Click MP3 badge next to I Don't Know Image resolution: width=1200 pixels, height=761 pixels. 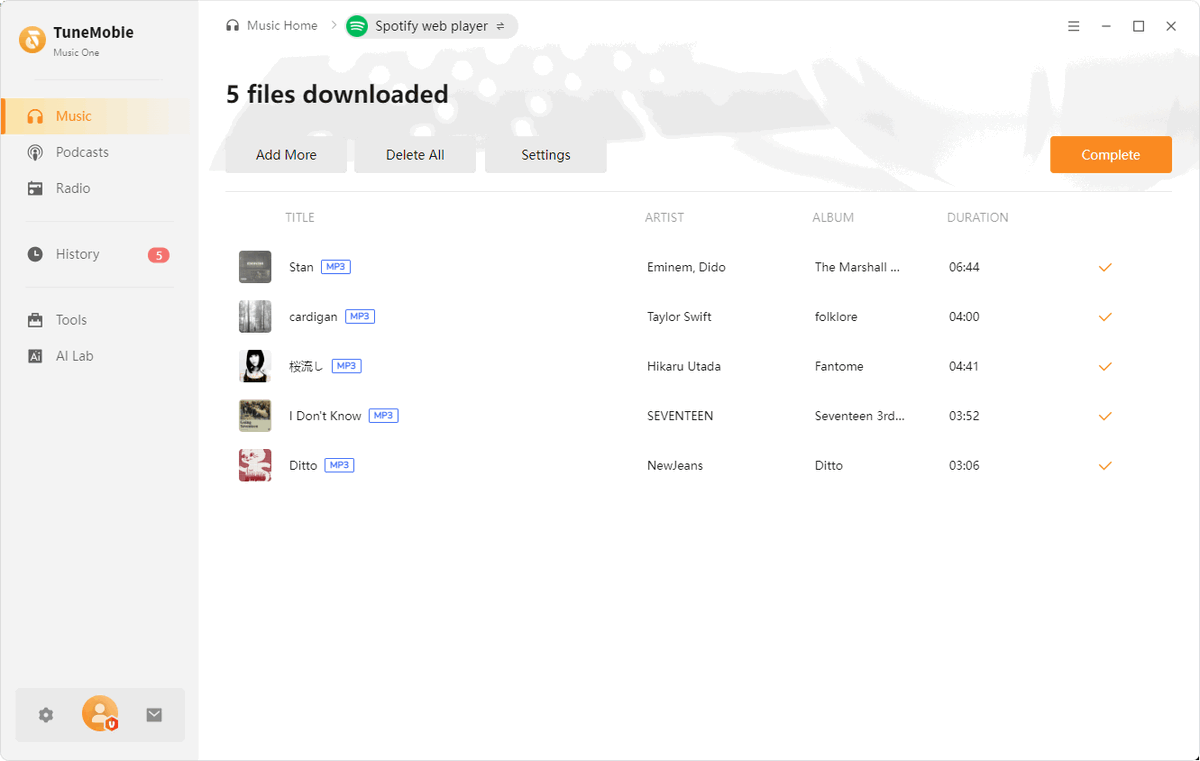coord(384,415)
